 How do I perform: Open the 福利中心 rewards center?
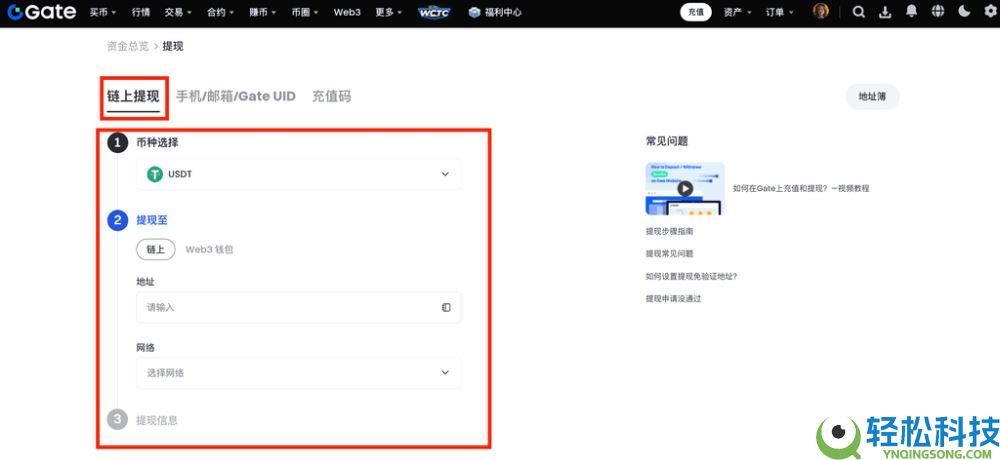pos(495,12)
